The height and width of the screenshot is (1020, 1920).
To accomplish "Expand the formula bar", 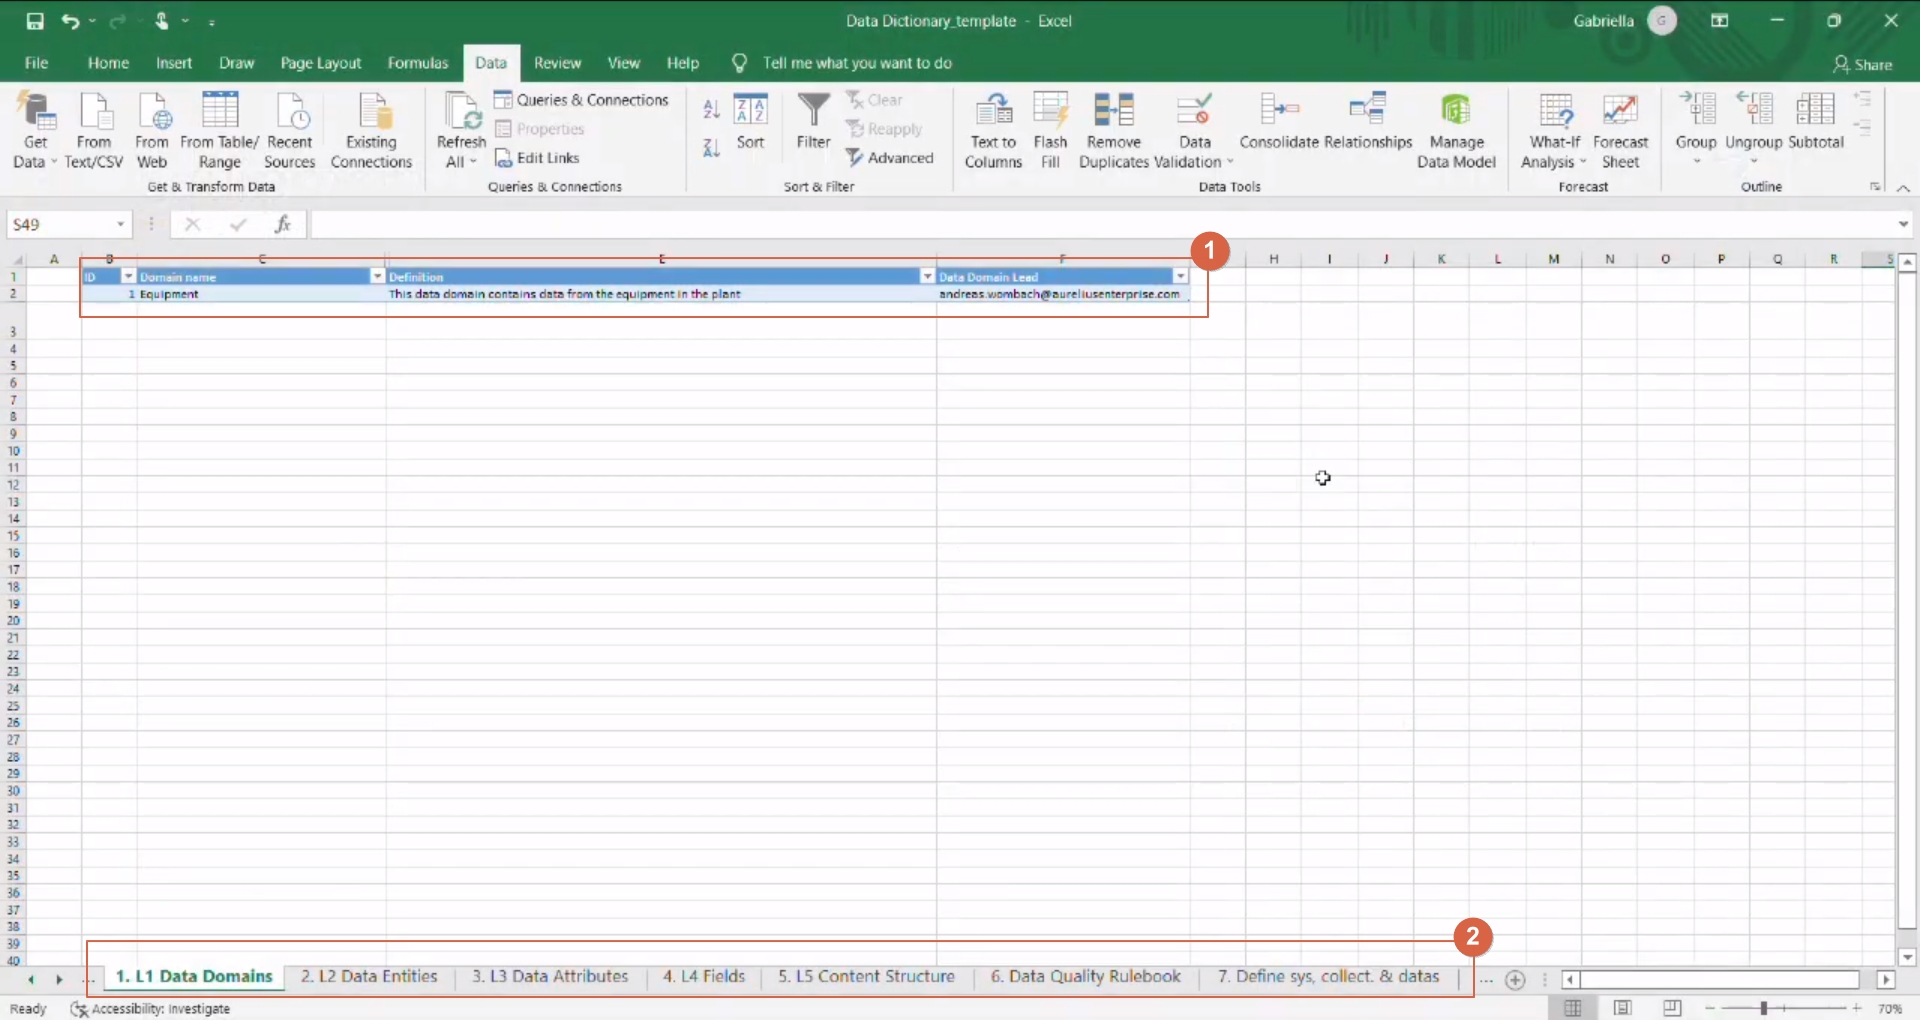I will (x=1903, y=224).
